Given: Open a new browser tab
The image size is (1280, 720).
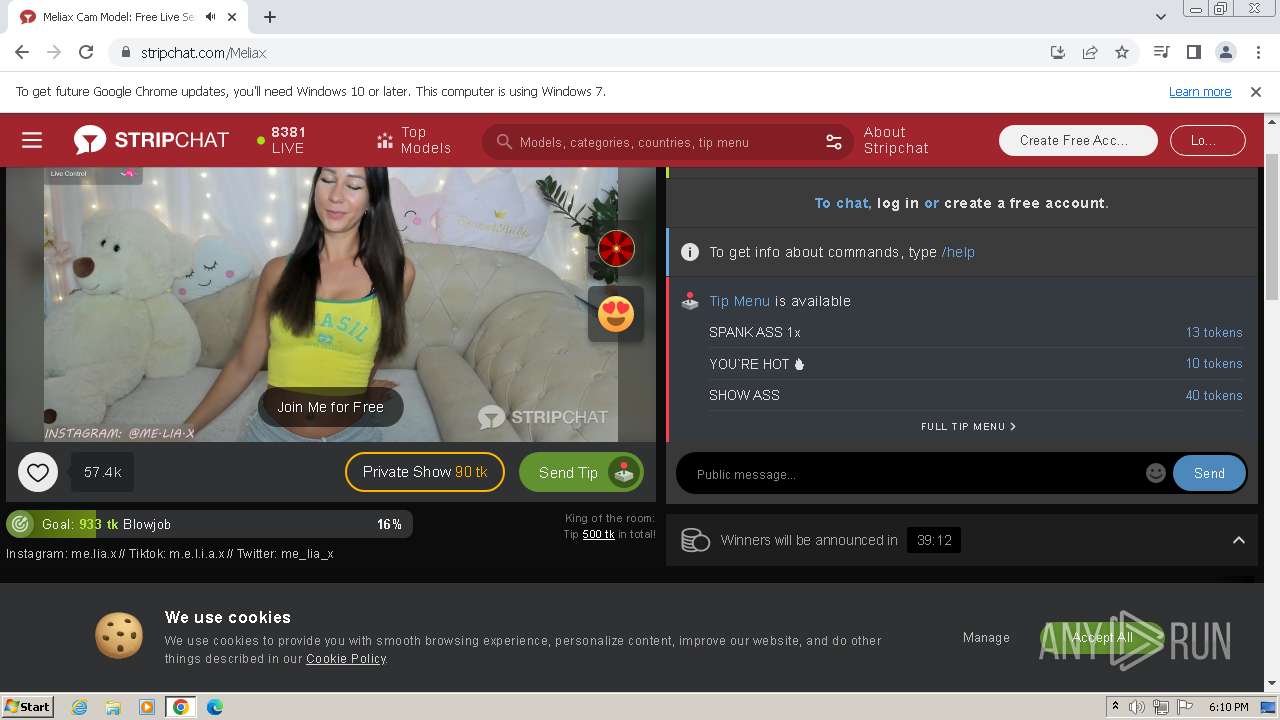Looking at the screenshot, I should [x=270, y=17].
